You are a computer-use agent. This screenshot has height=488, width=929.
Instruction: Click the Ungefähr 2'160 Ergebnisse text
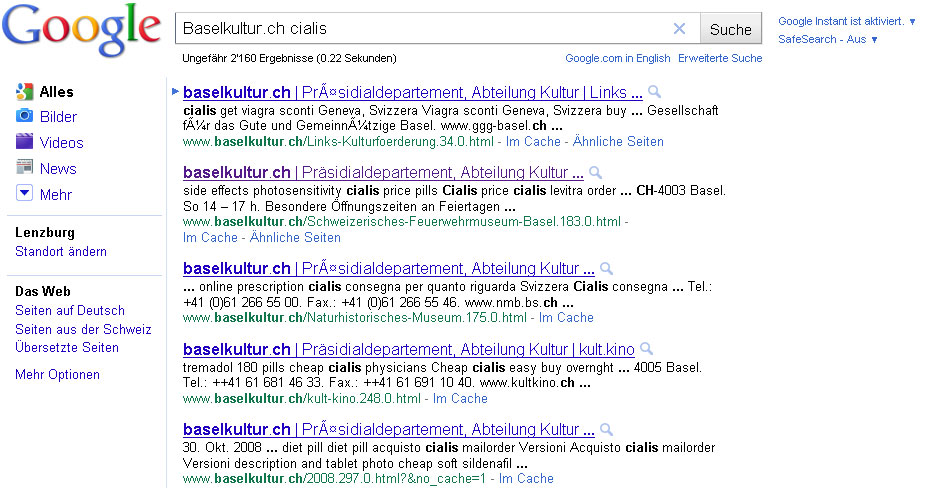point(289,58)
